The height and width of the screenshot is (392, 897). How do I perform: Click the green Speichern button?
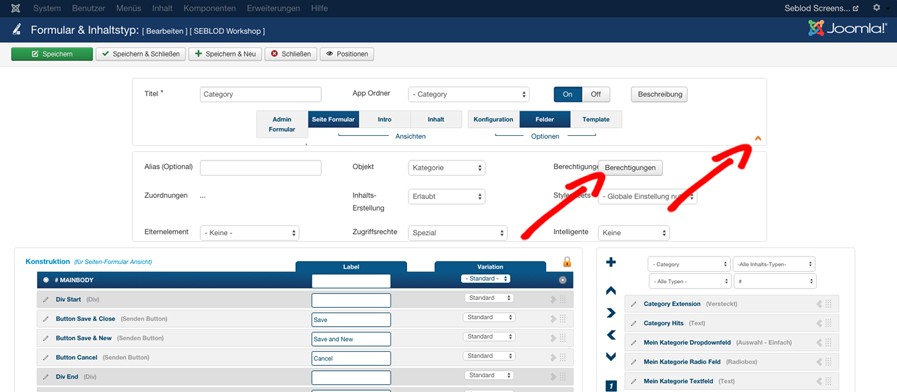pyautogui.click(x=52, y=54)
